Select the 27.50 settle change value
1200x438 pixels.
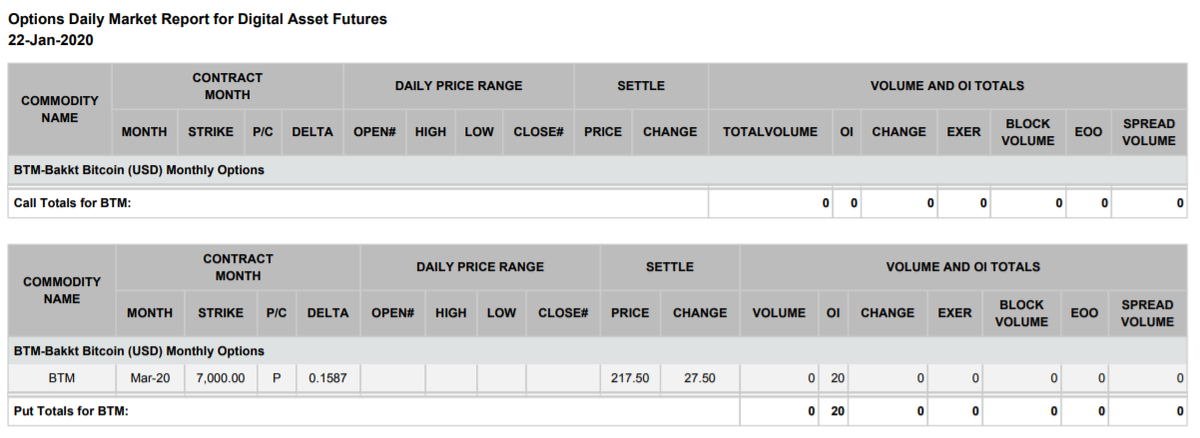click(x=699, y=378)
